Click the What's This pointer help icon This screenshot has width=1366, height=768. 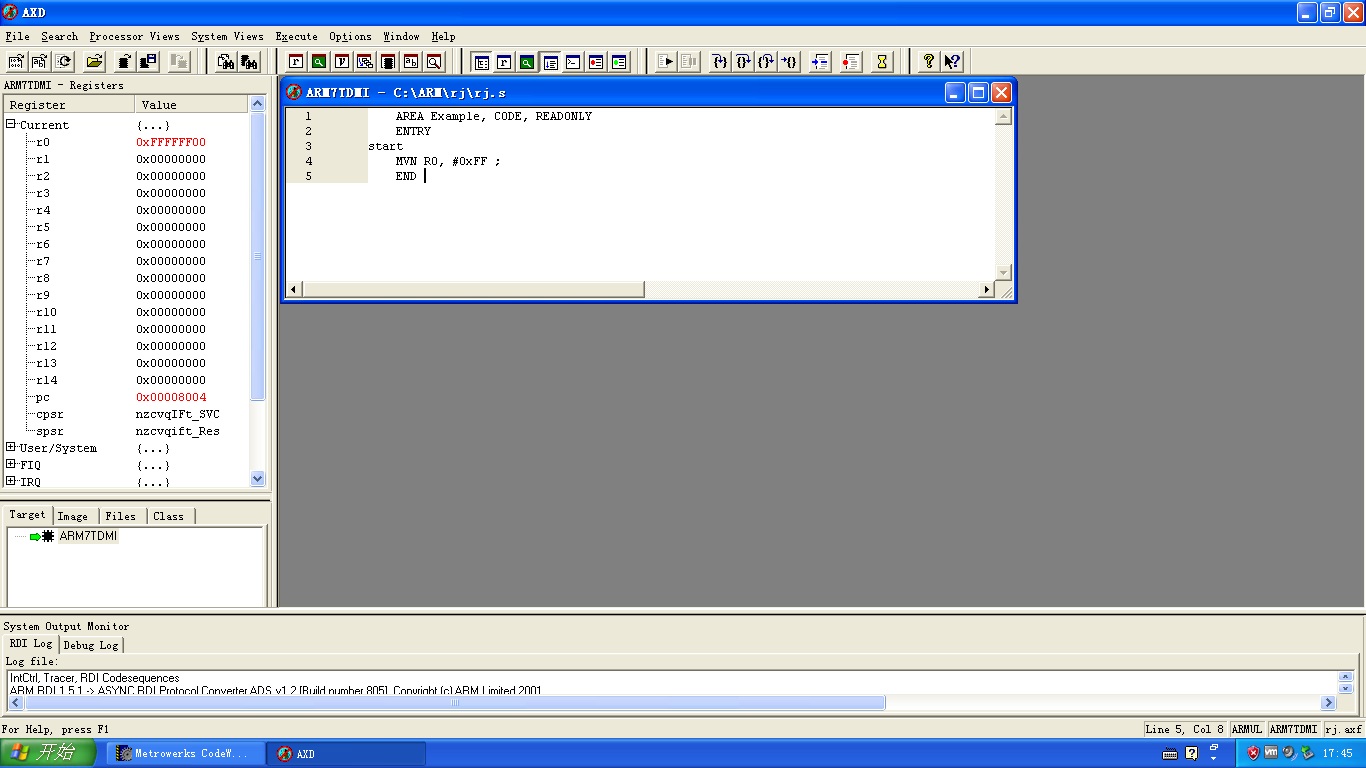click(952, 62)
